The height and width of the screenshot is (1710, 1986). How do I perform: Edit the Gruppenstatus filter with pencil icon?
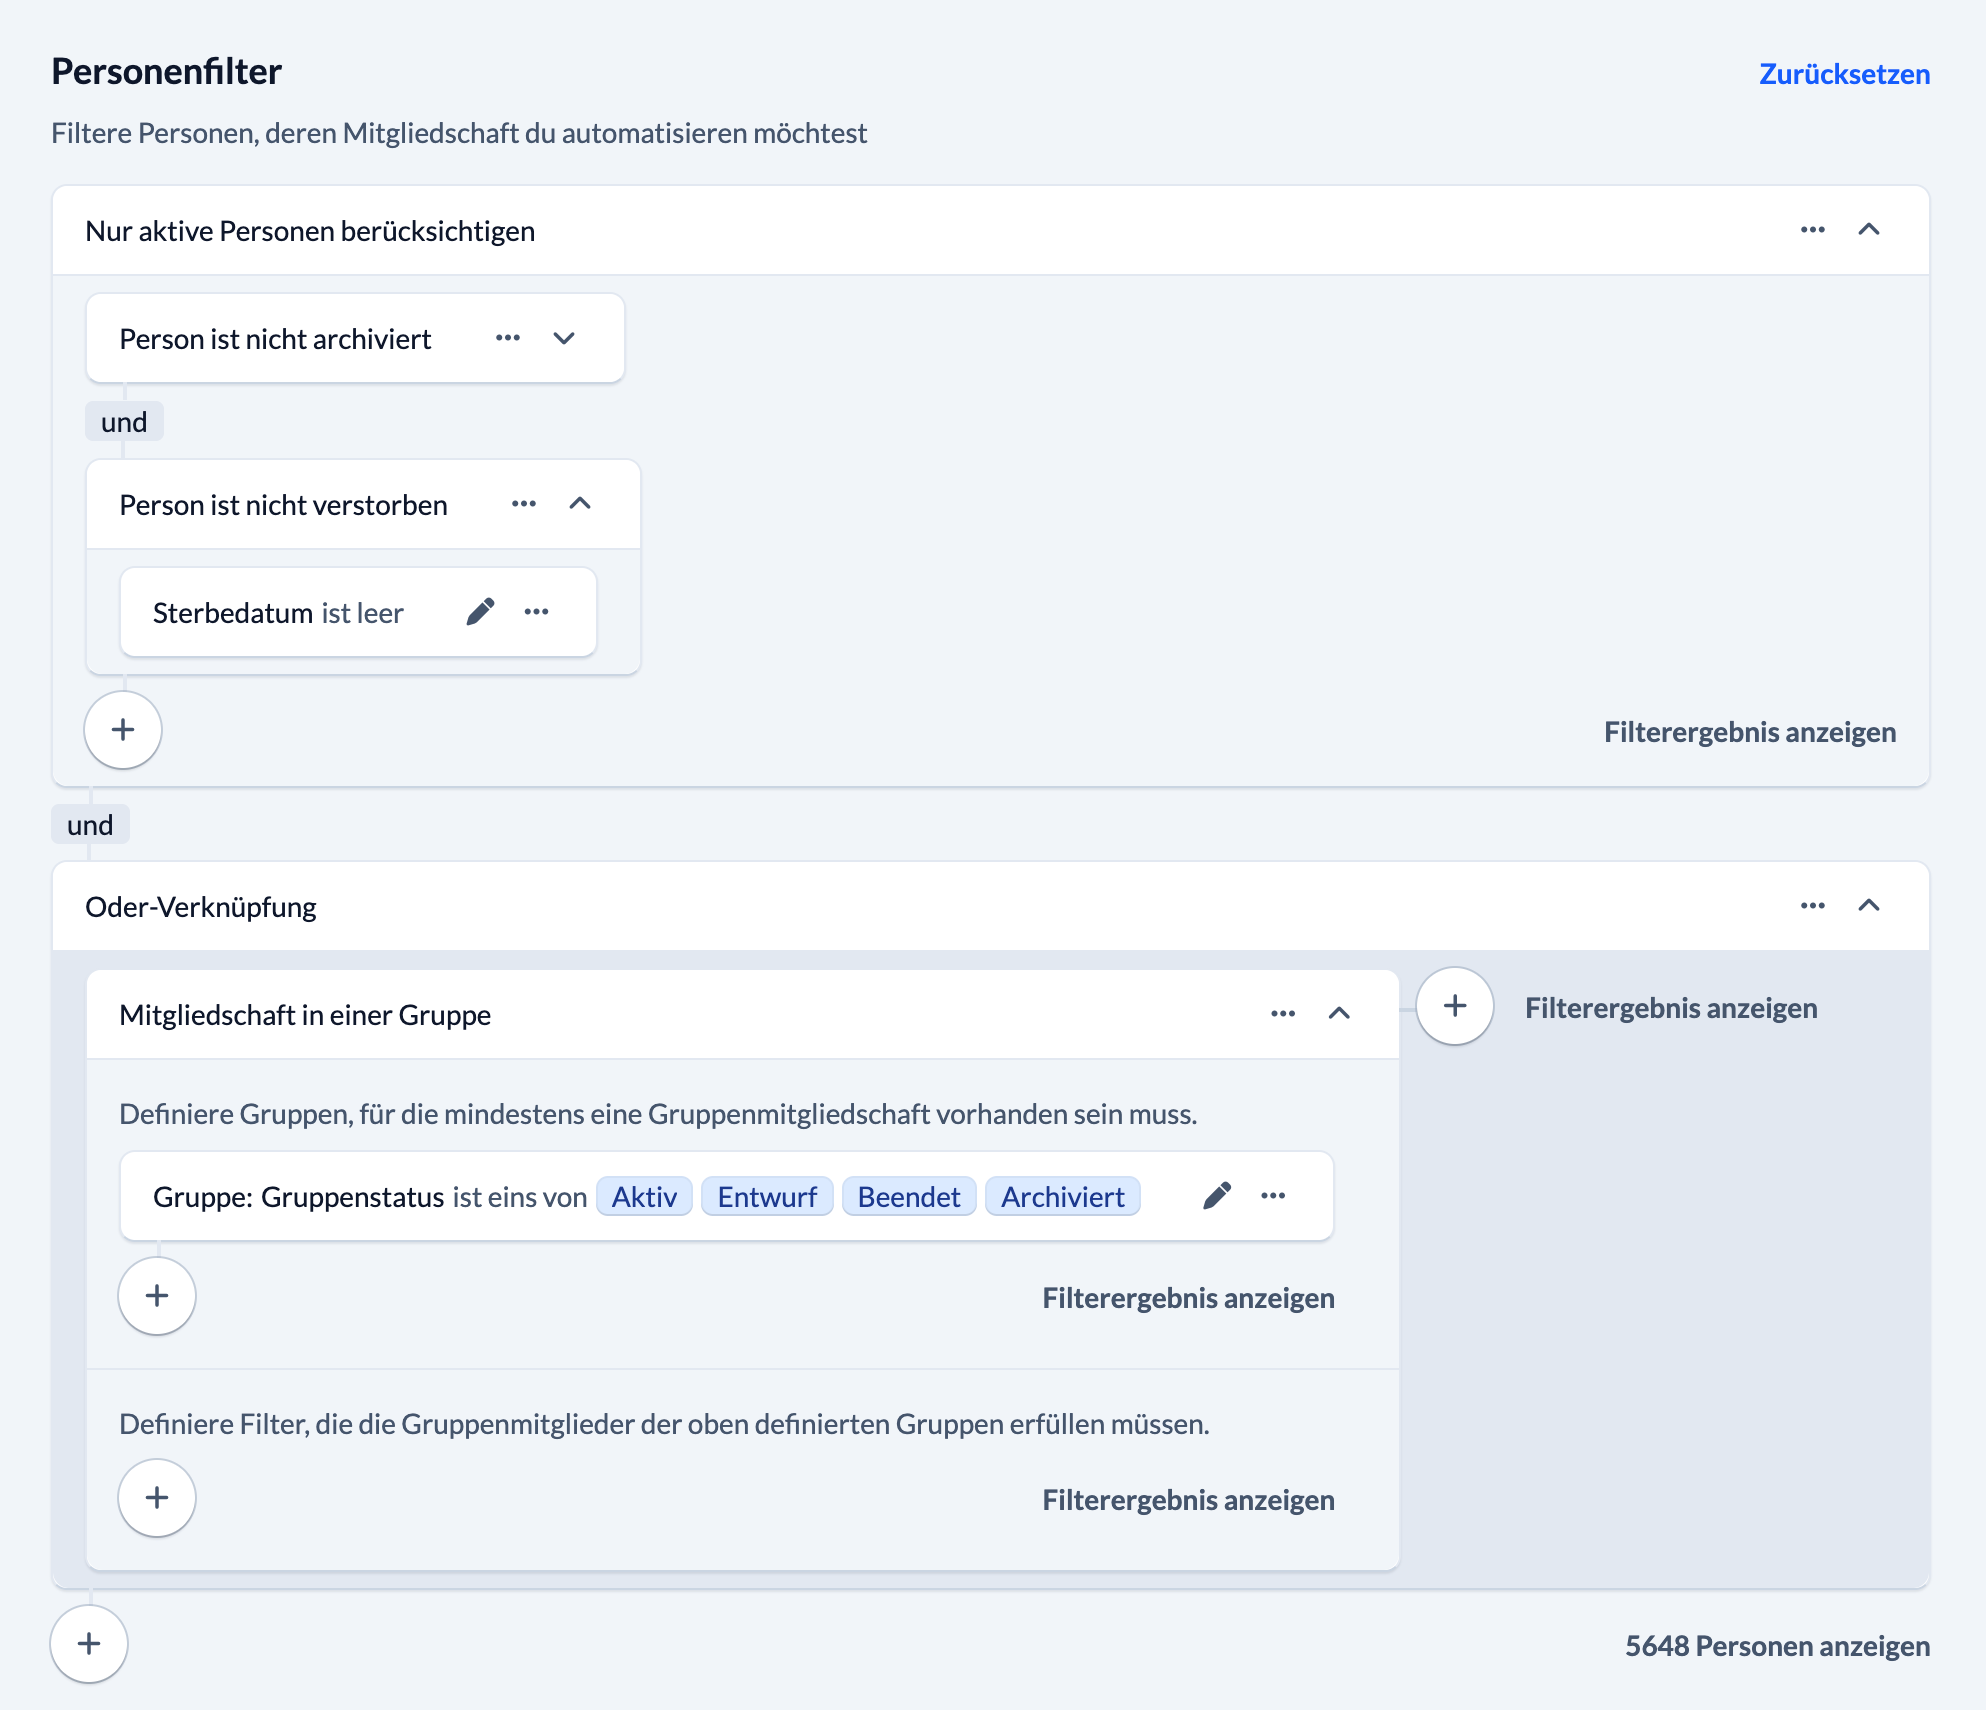(1216, 1196)
